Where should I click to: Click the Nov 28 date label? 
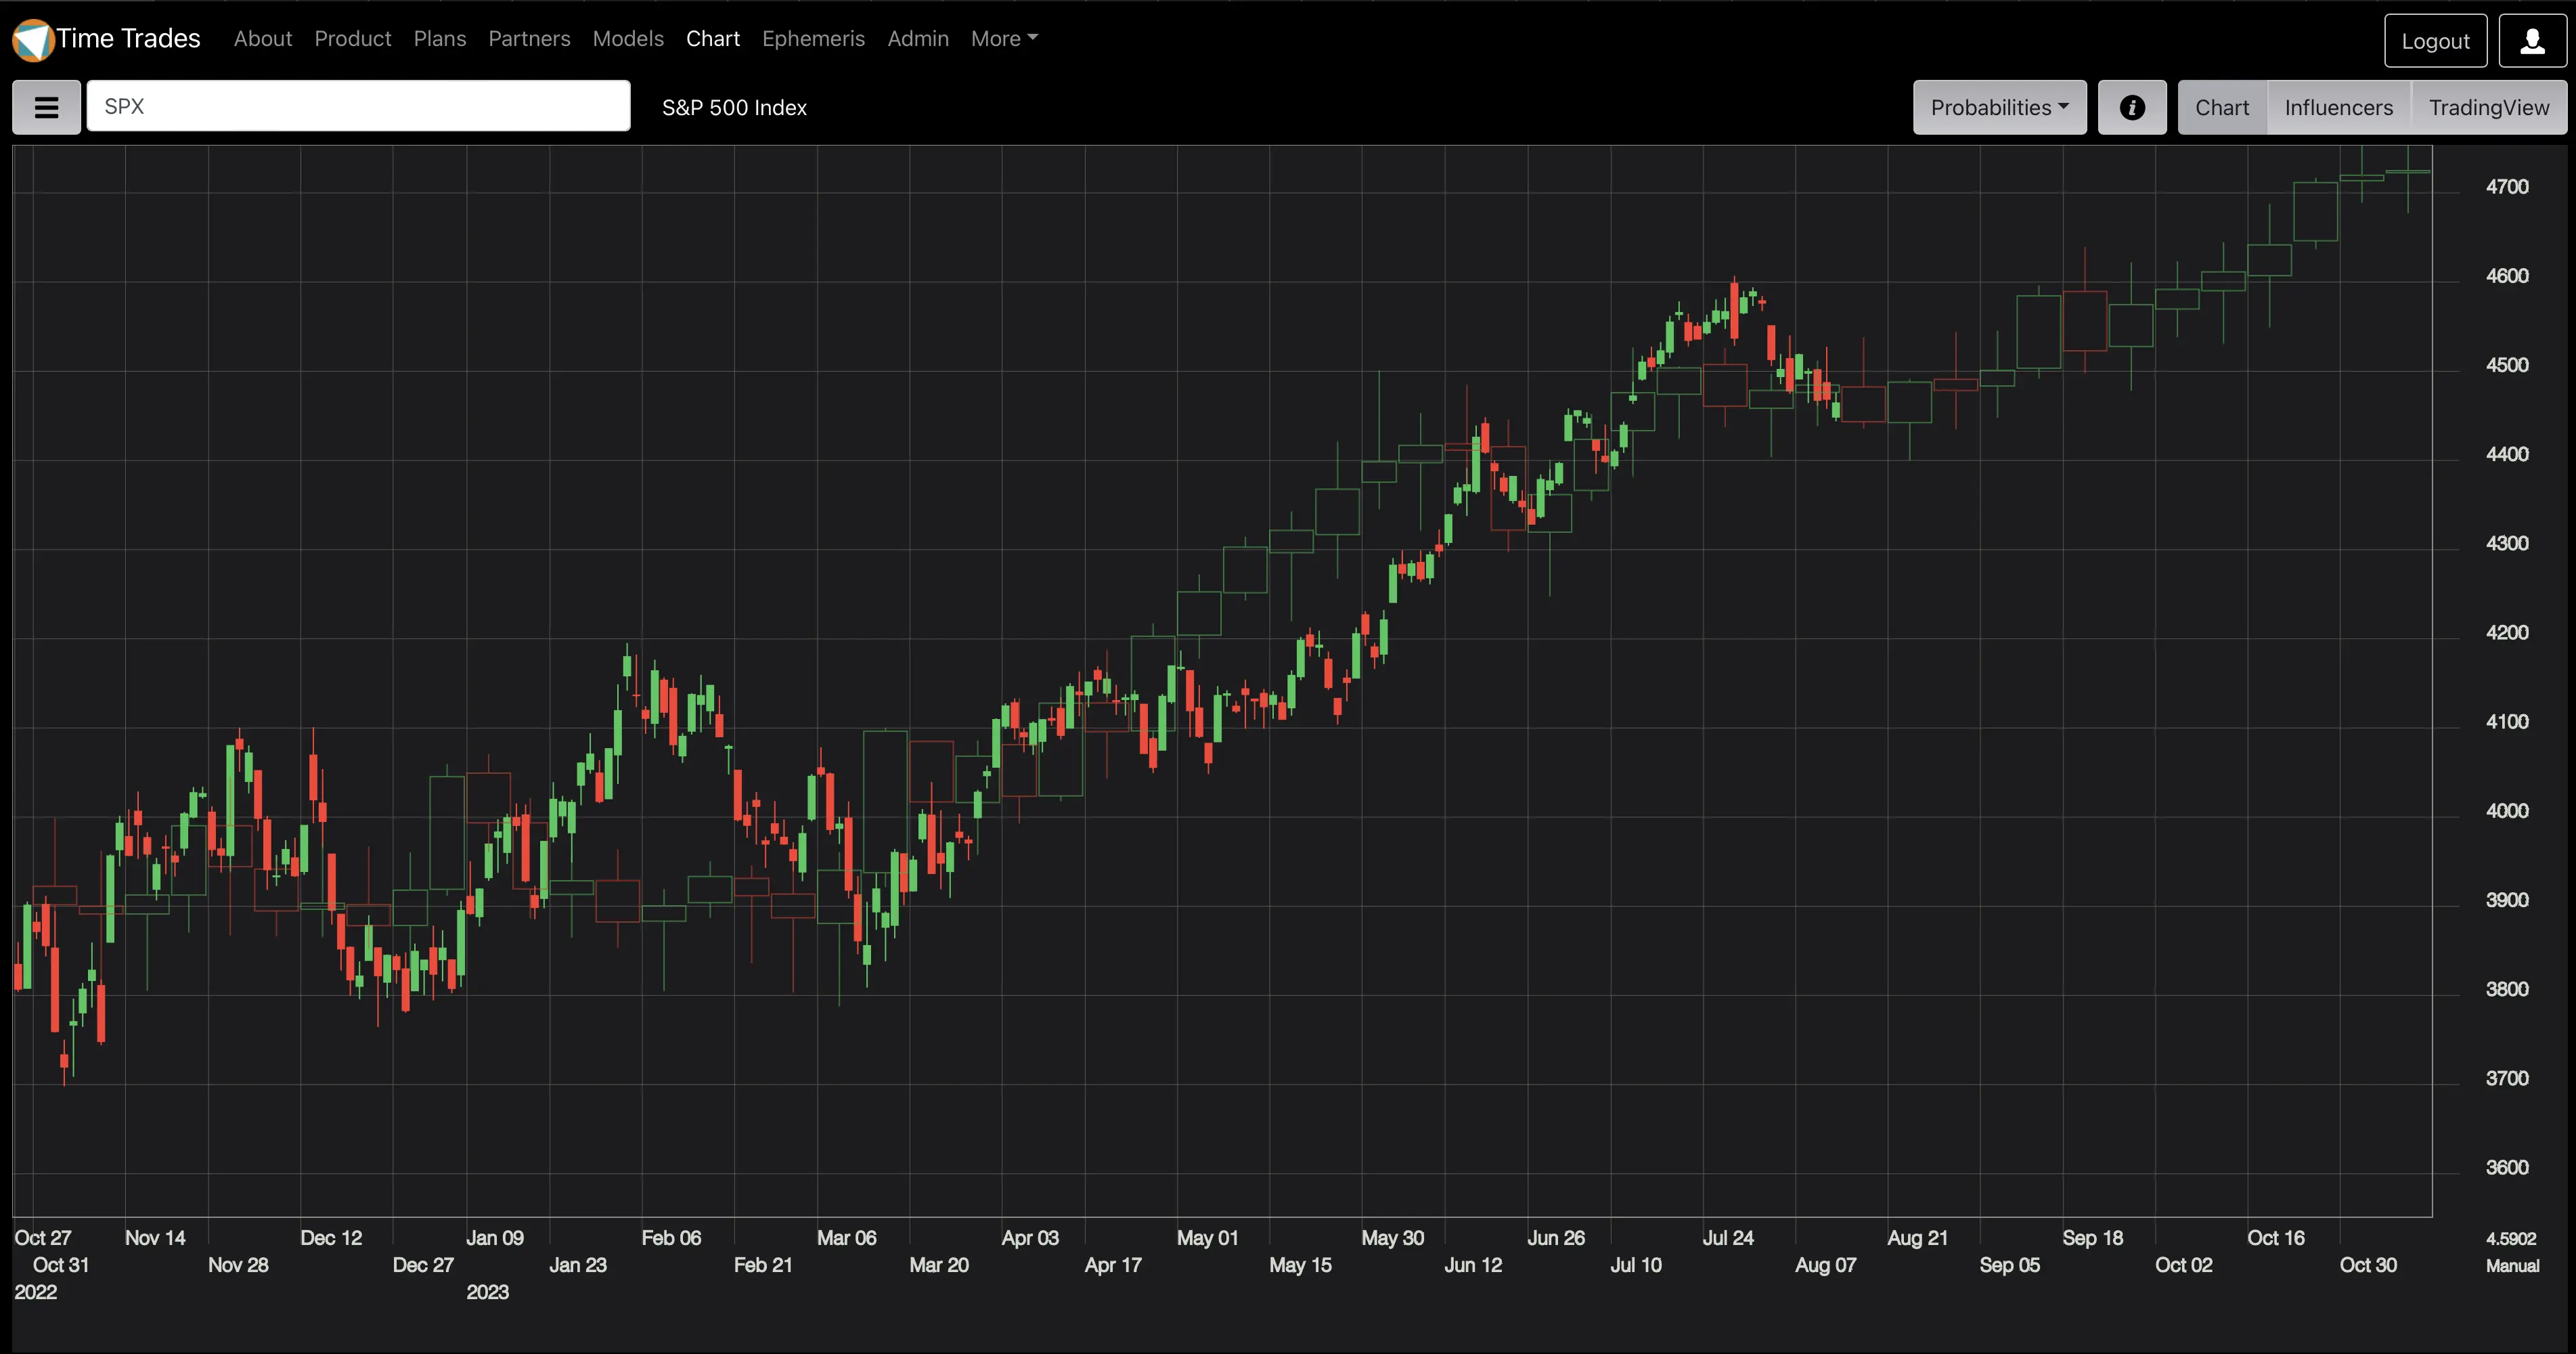238,1265
